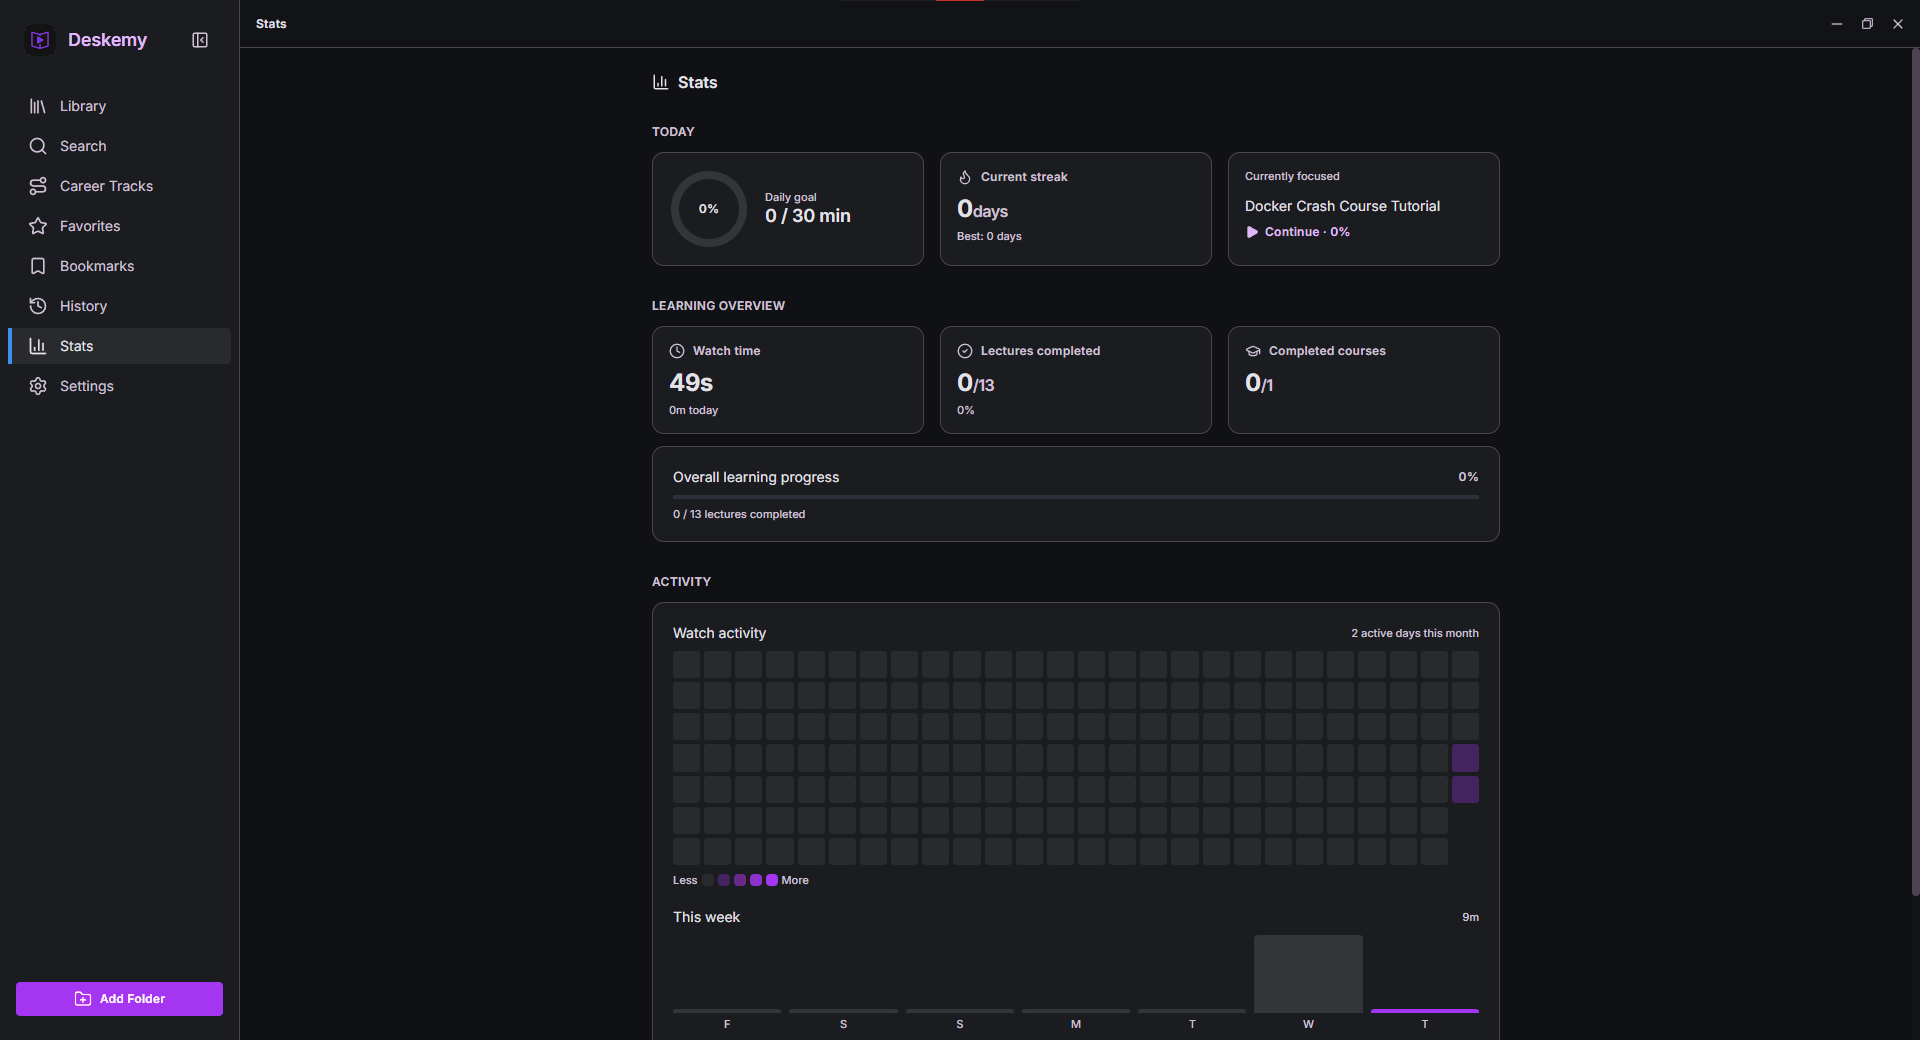Click the Bookmarks ribbon icon
This screenshot has height=1040, width=1920.
point(38,266)
